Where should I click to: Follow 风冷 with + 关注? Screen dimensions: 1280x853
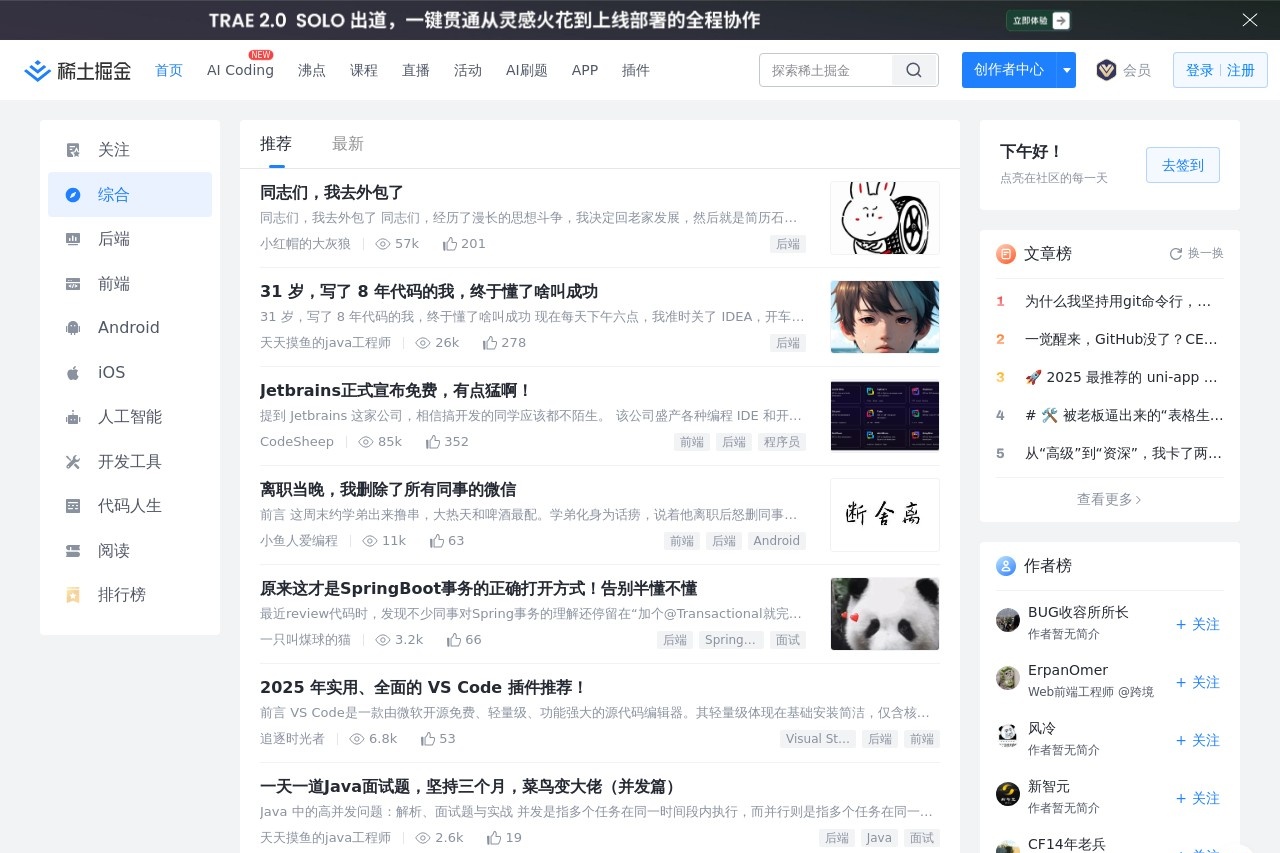click(x=1198, y=740)
